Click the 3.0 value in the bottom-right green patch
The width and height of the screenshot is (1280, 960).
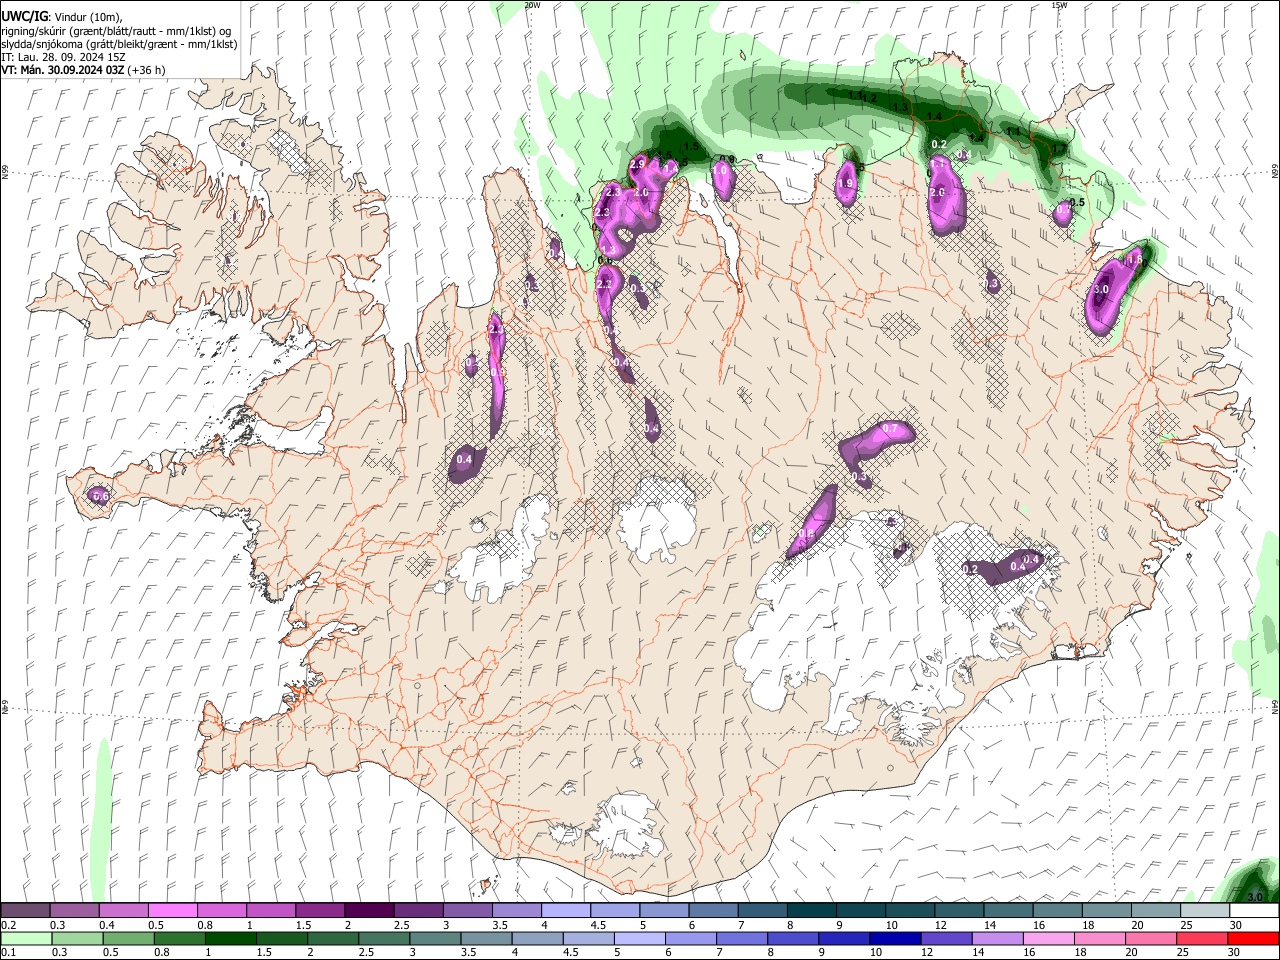1256,896
